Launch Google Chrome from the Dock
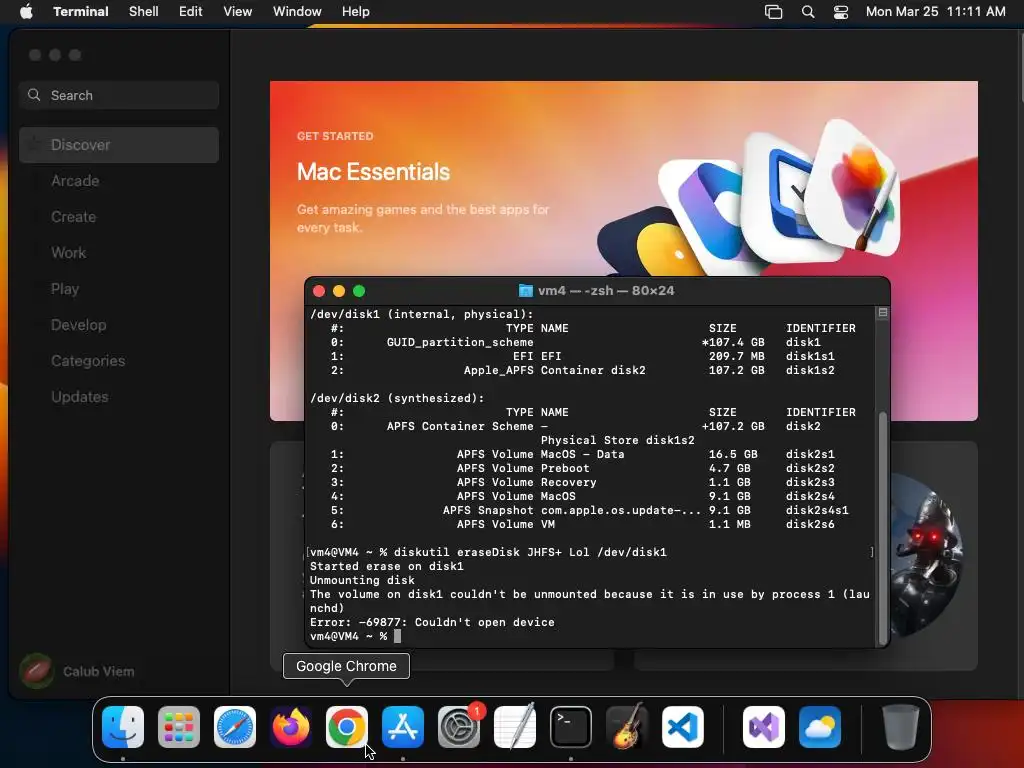 coord(347,727)
